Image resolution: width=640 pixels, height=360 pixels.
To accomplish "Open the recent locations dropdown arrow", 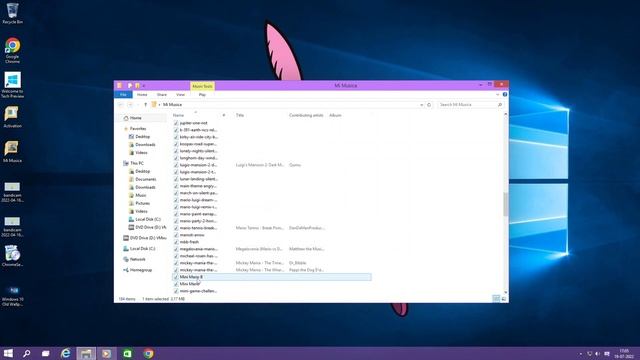I will click(x=138, y=105).
